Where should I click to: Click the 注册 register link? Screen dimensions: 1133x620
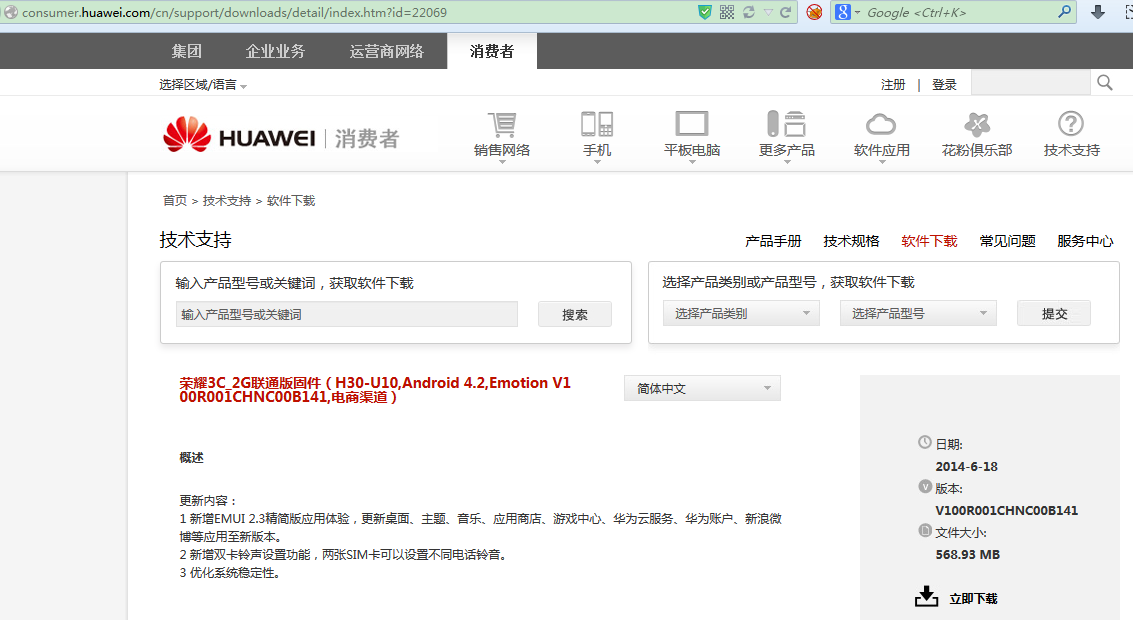point(893,85)
